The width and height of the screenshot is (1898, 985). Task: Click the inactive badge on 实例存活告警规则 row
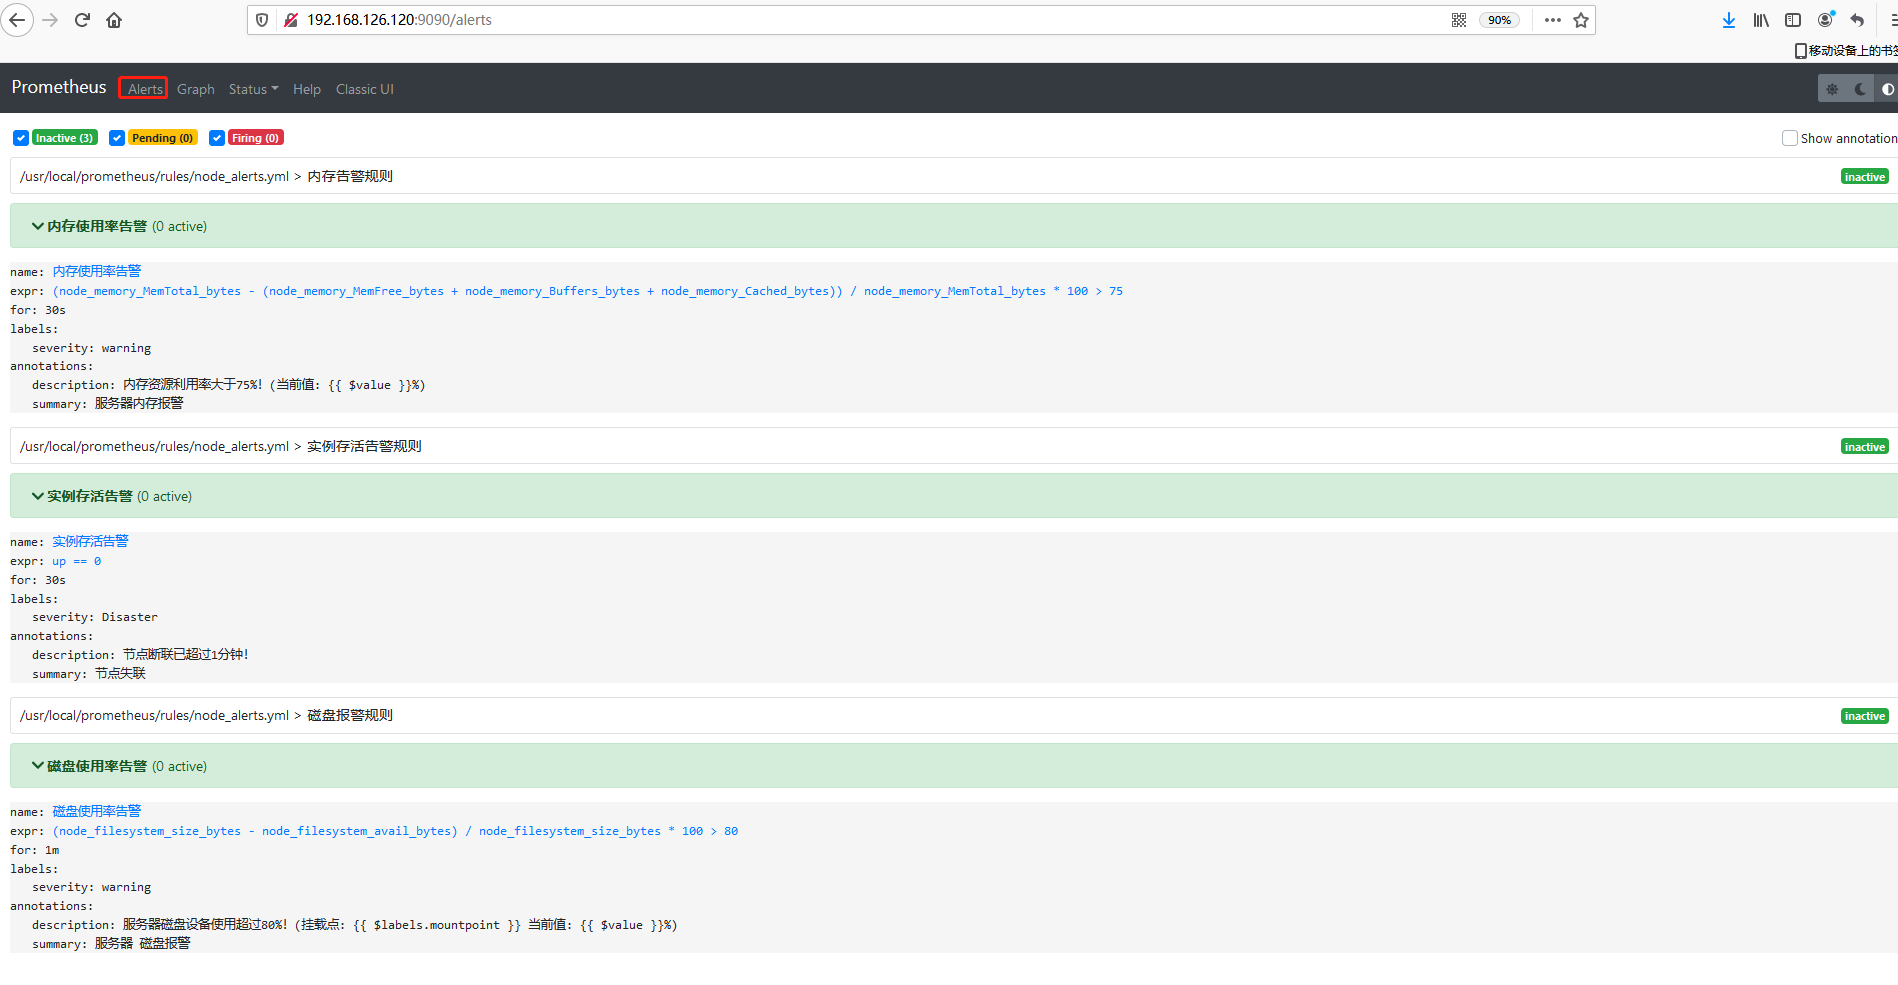point(1865,447)
